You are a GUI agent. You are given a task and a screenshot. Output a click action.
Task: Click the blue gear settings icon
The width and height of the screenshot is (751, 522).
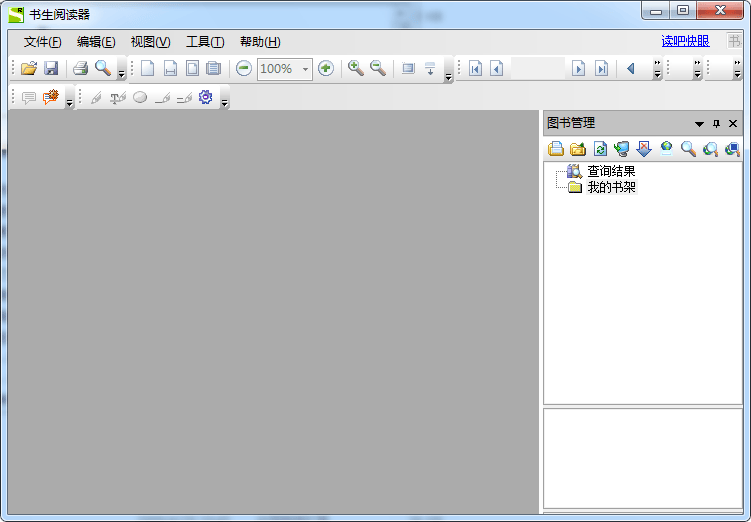click(x=206, y=97)
